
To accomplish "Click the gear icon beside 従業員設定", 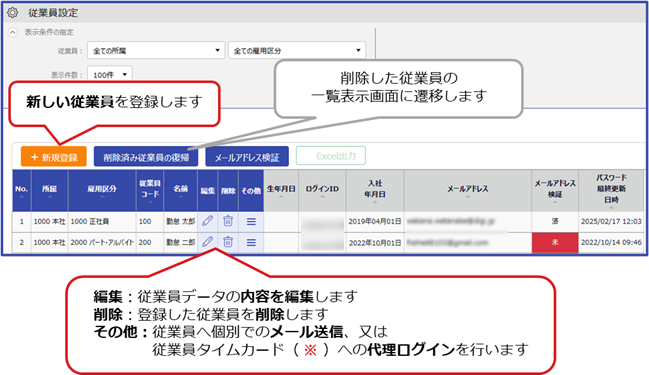I will click(13, 13).
